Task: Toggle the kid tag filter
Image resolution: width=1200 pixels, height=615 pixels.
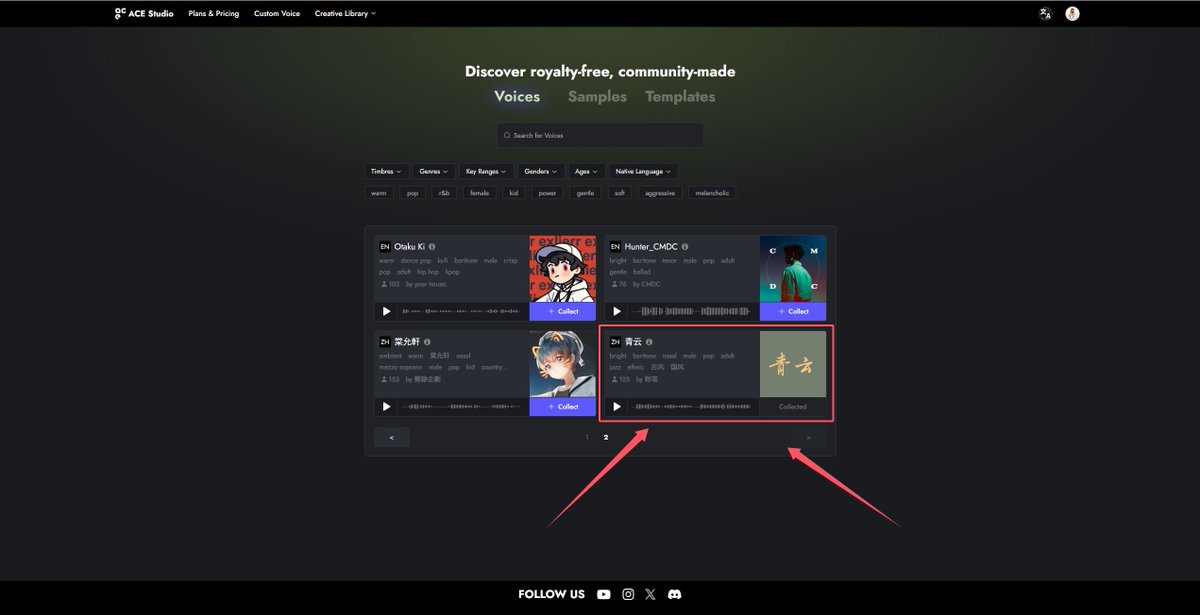Action: (x=514, y=193)
